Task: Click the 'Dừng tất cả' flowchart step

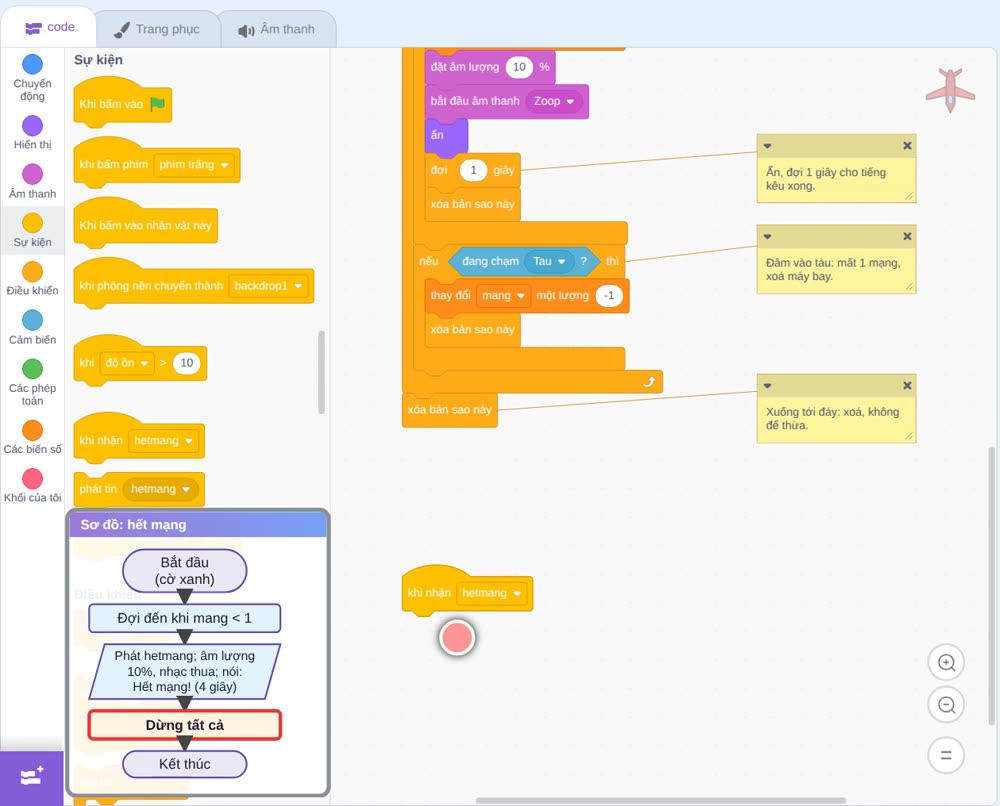Action: (184, 725)
